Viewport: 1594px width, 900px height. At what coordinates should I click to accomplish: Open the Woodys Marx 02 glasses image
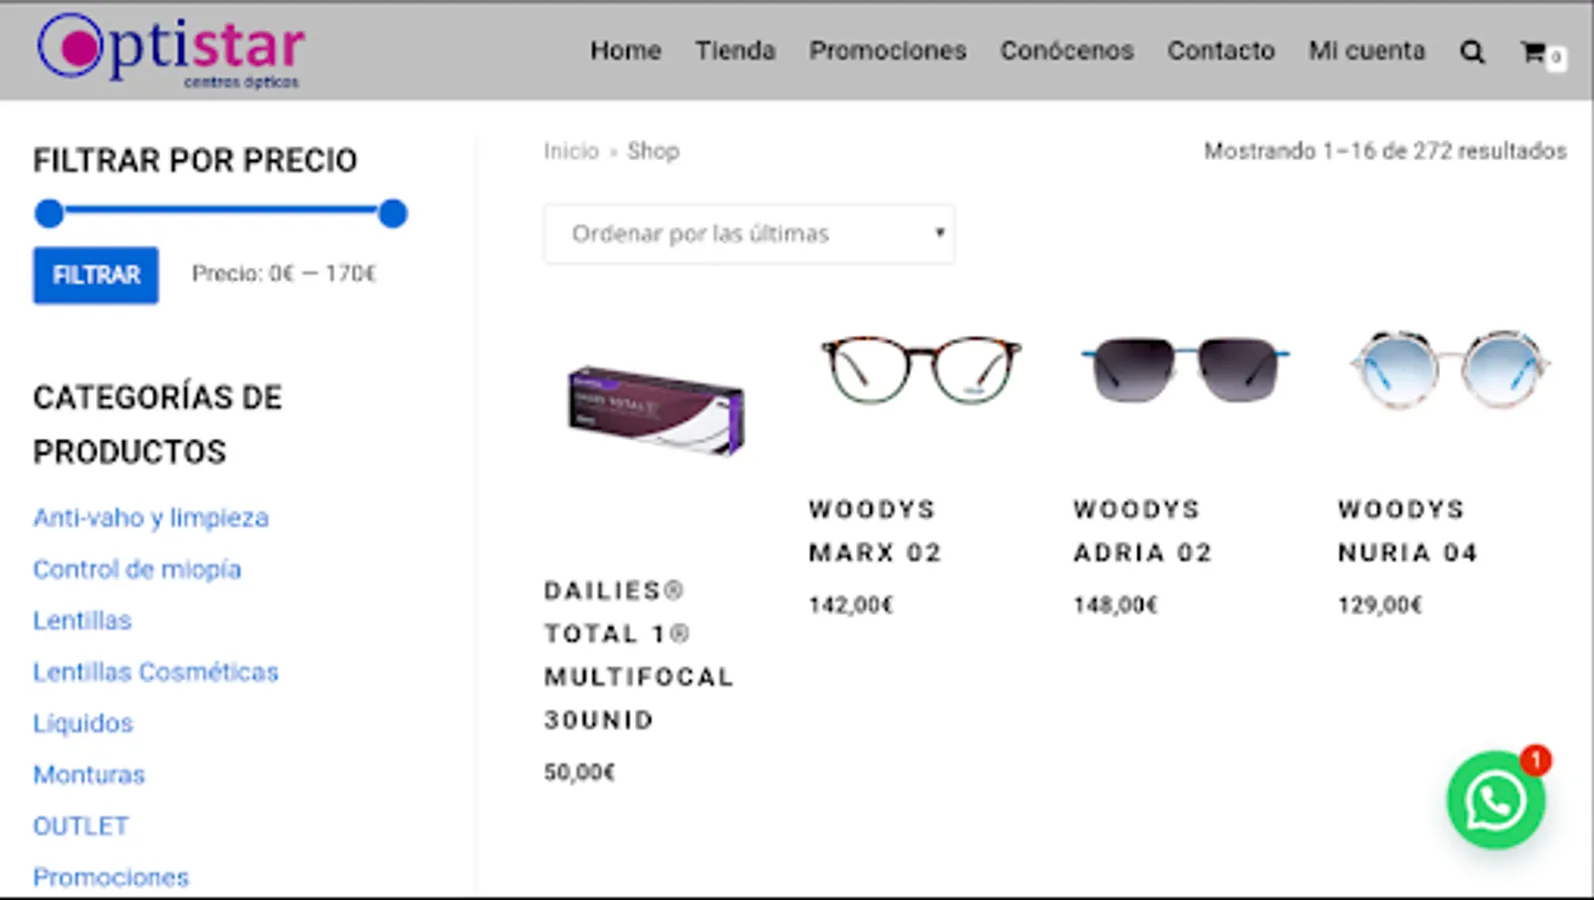pos(920,370)
